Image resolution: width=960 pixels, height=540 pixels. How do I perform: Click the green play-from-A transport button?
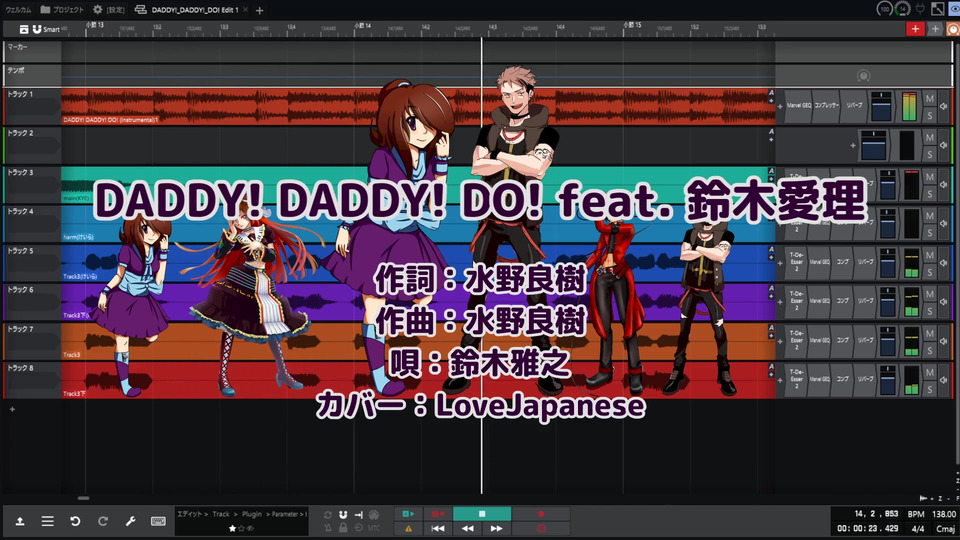(408, 514)
